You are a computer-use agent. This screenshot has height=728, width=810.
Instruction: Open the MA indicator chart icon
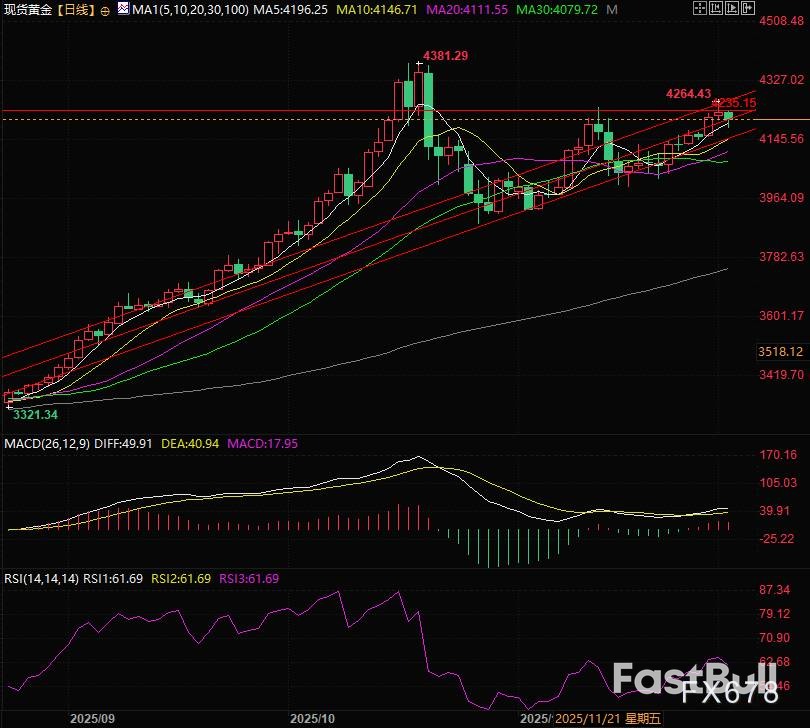121,9
